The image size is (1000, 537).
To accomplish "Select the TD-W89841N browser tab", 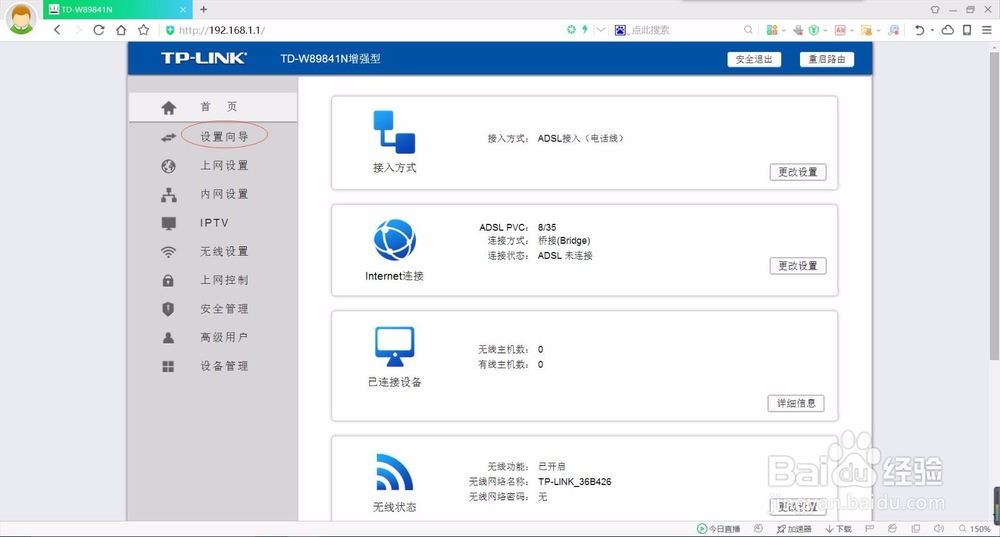I will click(x=118, y=10).
